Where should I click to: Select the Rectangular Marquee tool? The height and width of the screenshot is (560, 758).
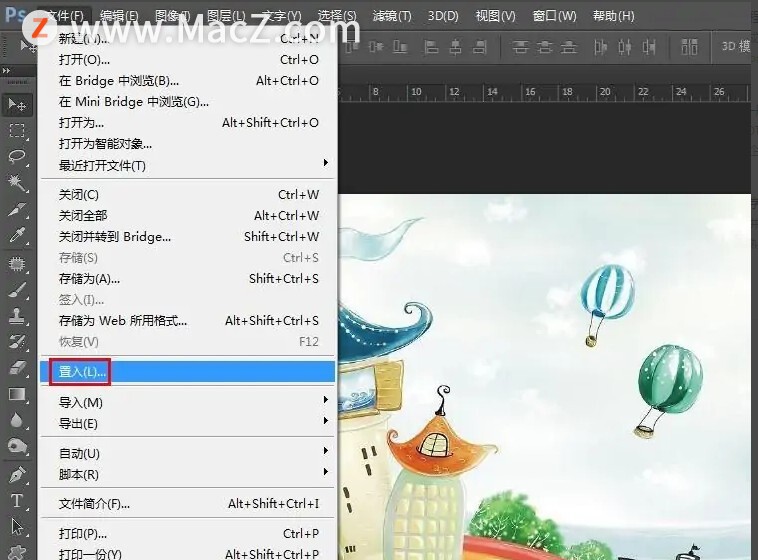pyautogui.click(x=17, y=131)
